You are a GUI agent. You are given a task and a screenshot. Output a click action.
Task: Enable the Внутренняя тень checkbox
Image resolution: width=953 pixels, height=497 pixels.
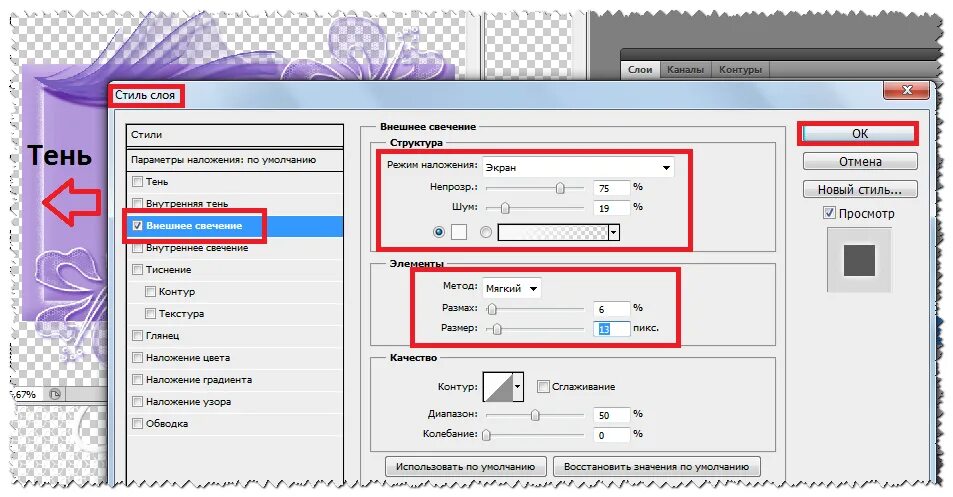click(137, 204)
